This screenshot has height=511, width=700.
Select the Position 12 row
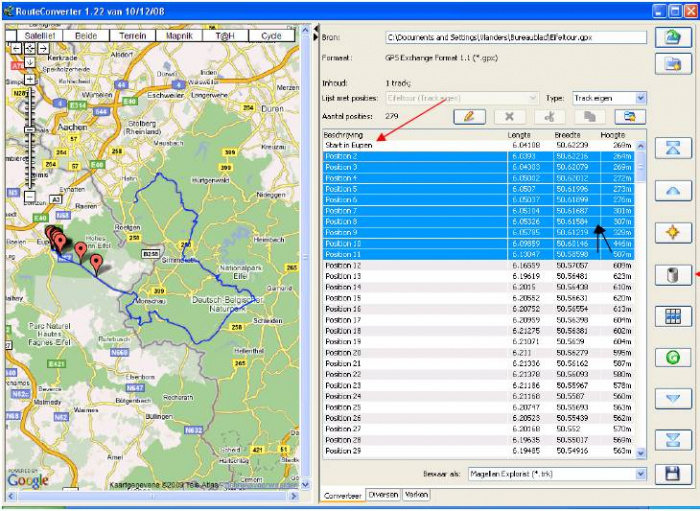click(x=479, y=265)
